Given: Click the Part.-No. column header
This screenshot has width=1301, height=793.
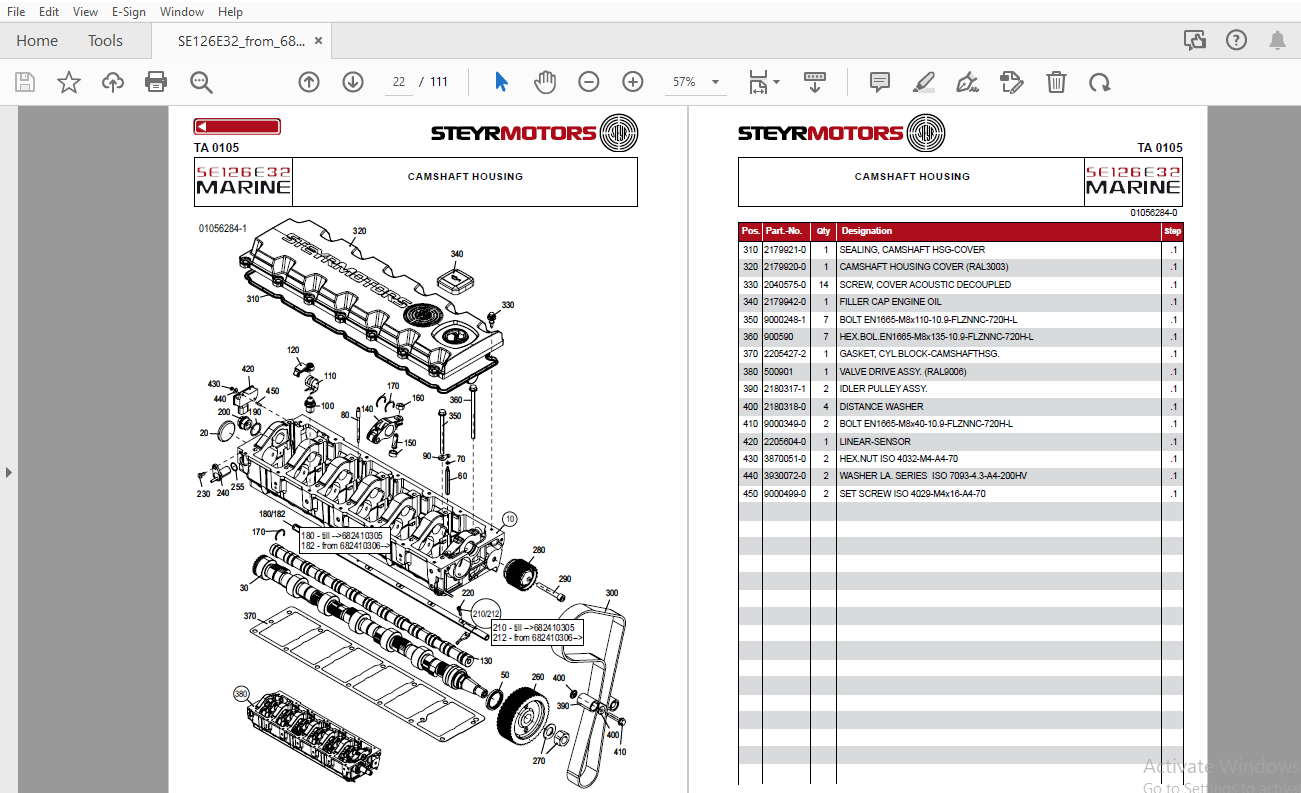Looking at the screenshot, I should pyautogui.click(x=785, y=231).
